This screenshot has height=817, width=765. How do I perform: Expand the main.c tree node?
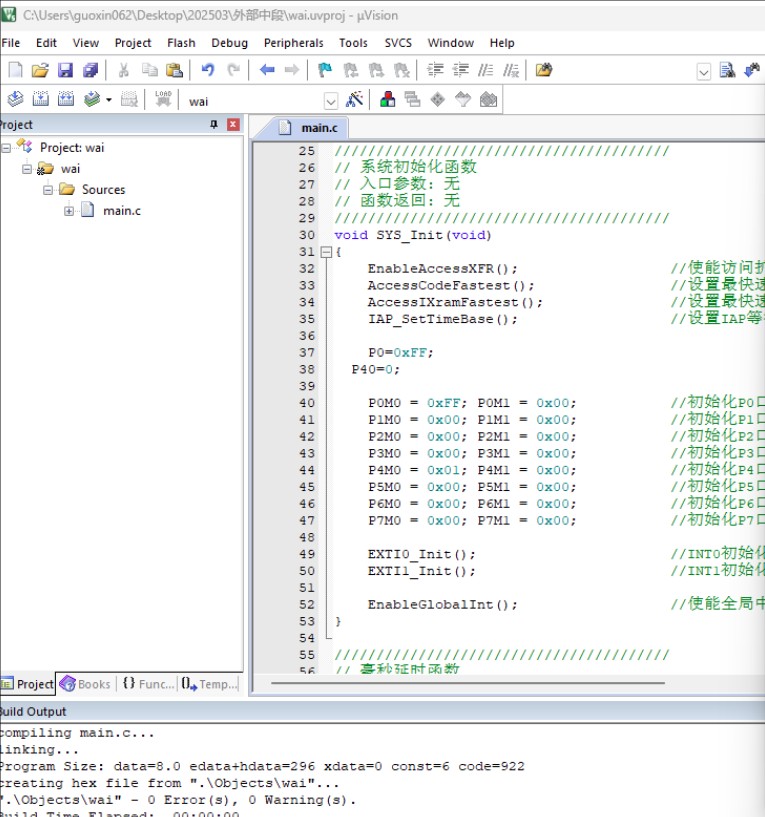point(69,211)
